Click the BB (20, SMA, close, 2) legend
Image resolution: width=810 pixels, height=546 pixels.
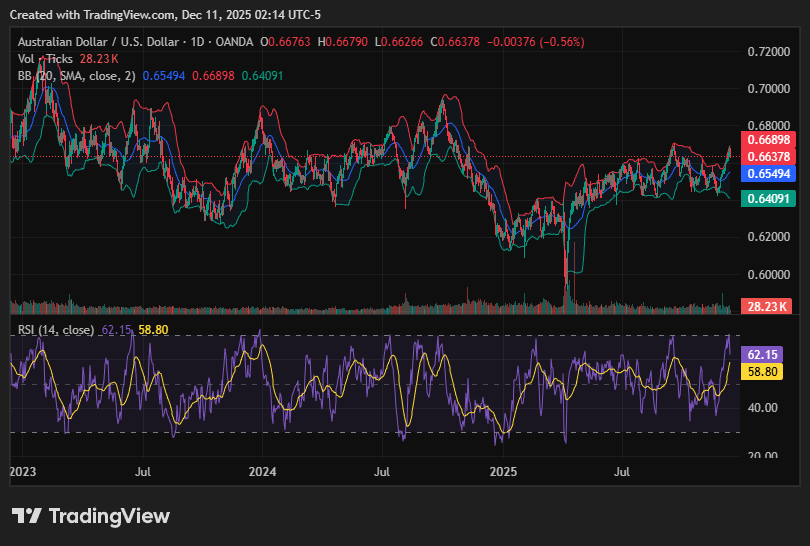click(x=74, y=76)
